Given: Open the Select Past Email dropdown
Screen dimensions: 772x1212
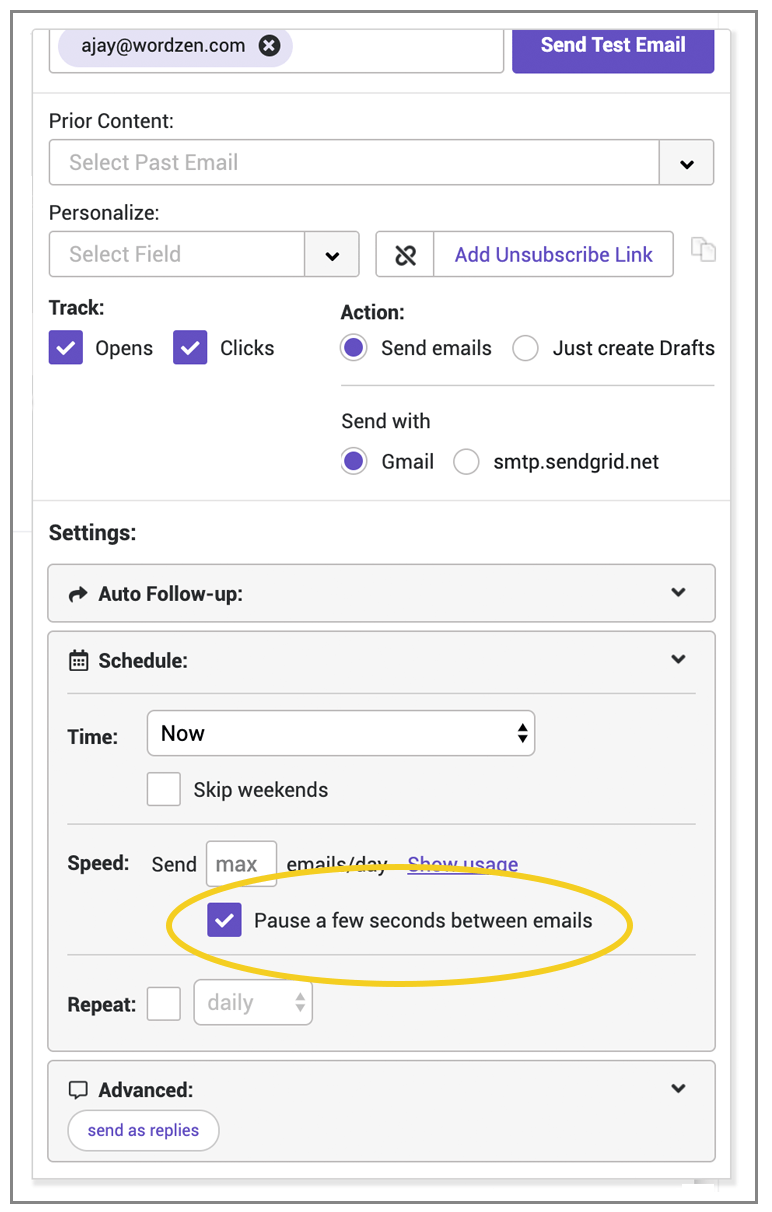Looking at the screenshot, I should 686,162.
